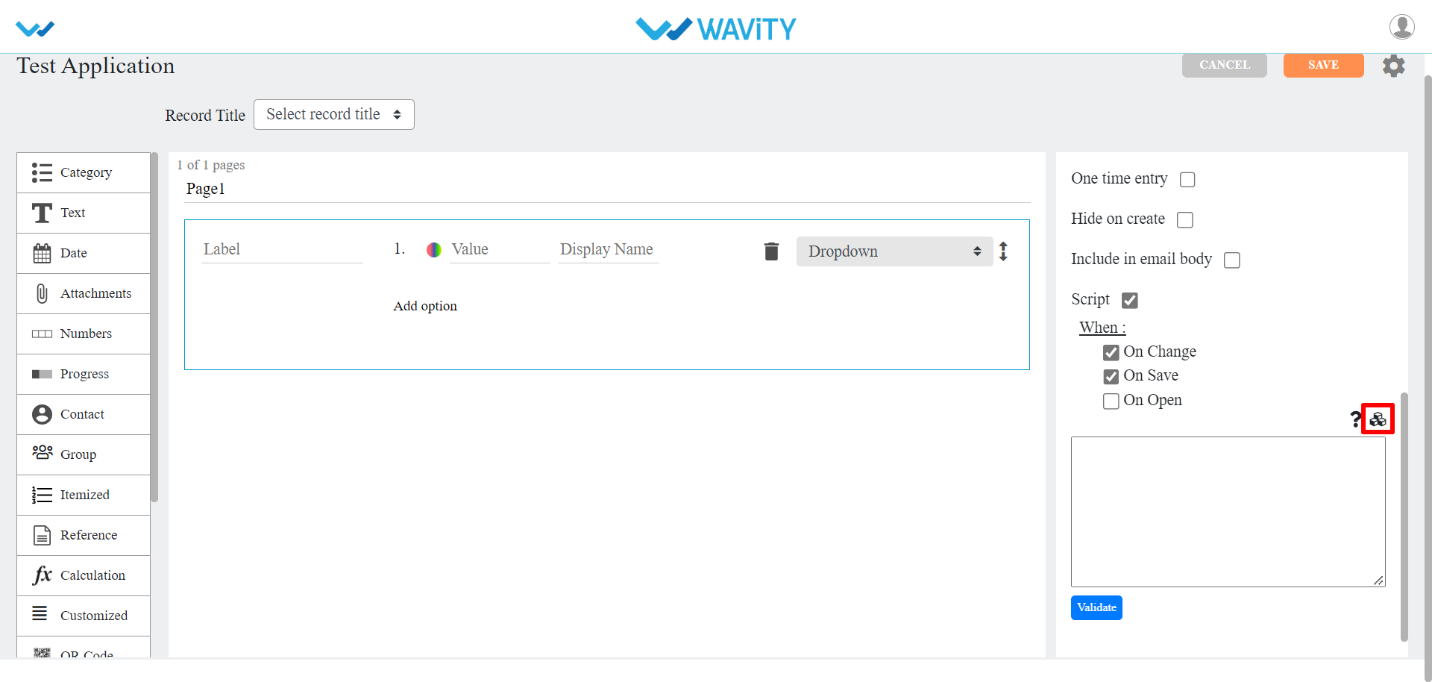Add an Itemized field from sidebar

point(83,495)
